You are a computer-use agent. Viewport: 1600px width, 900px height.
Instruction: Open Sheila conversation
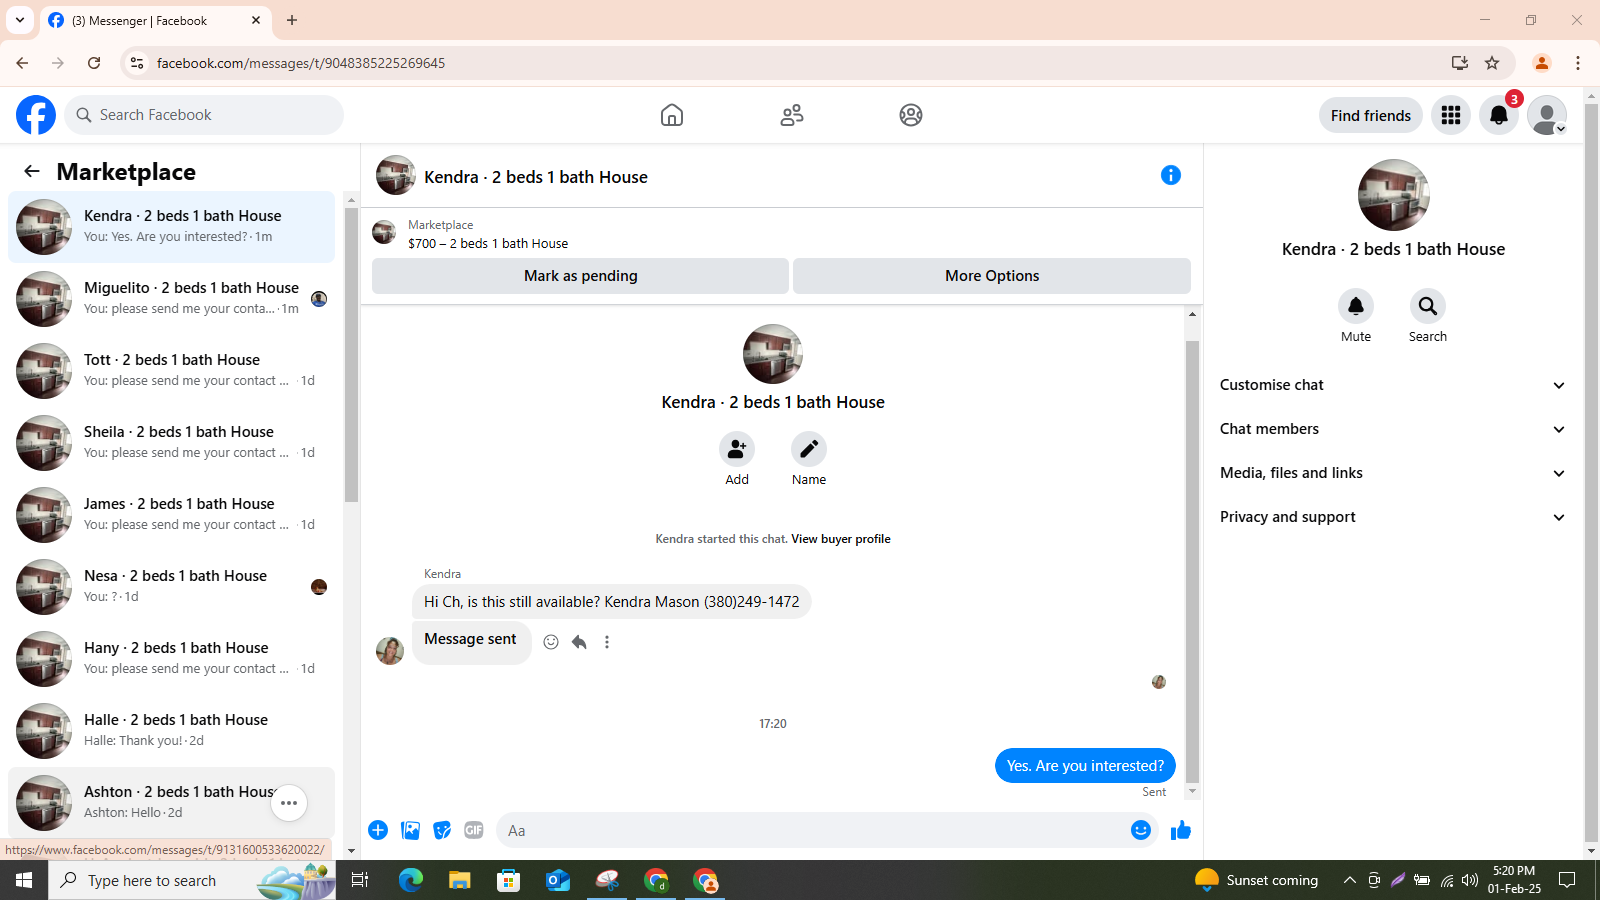tap(171, 443)
